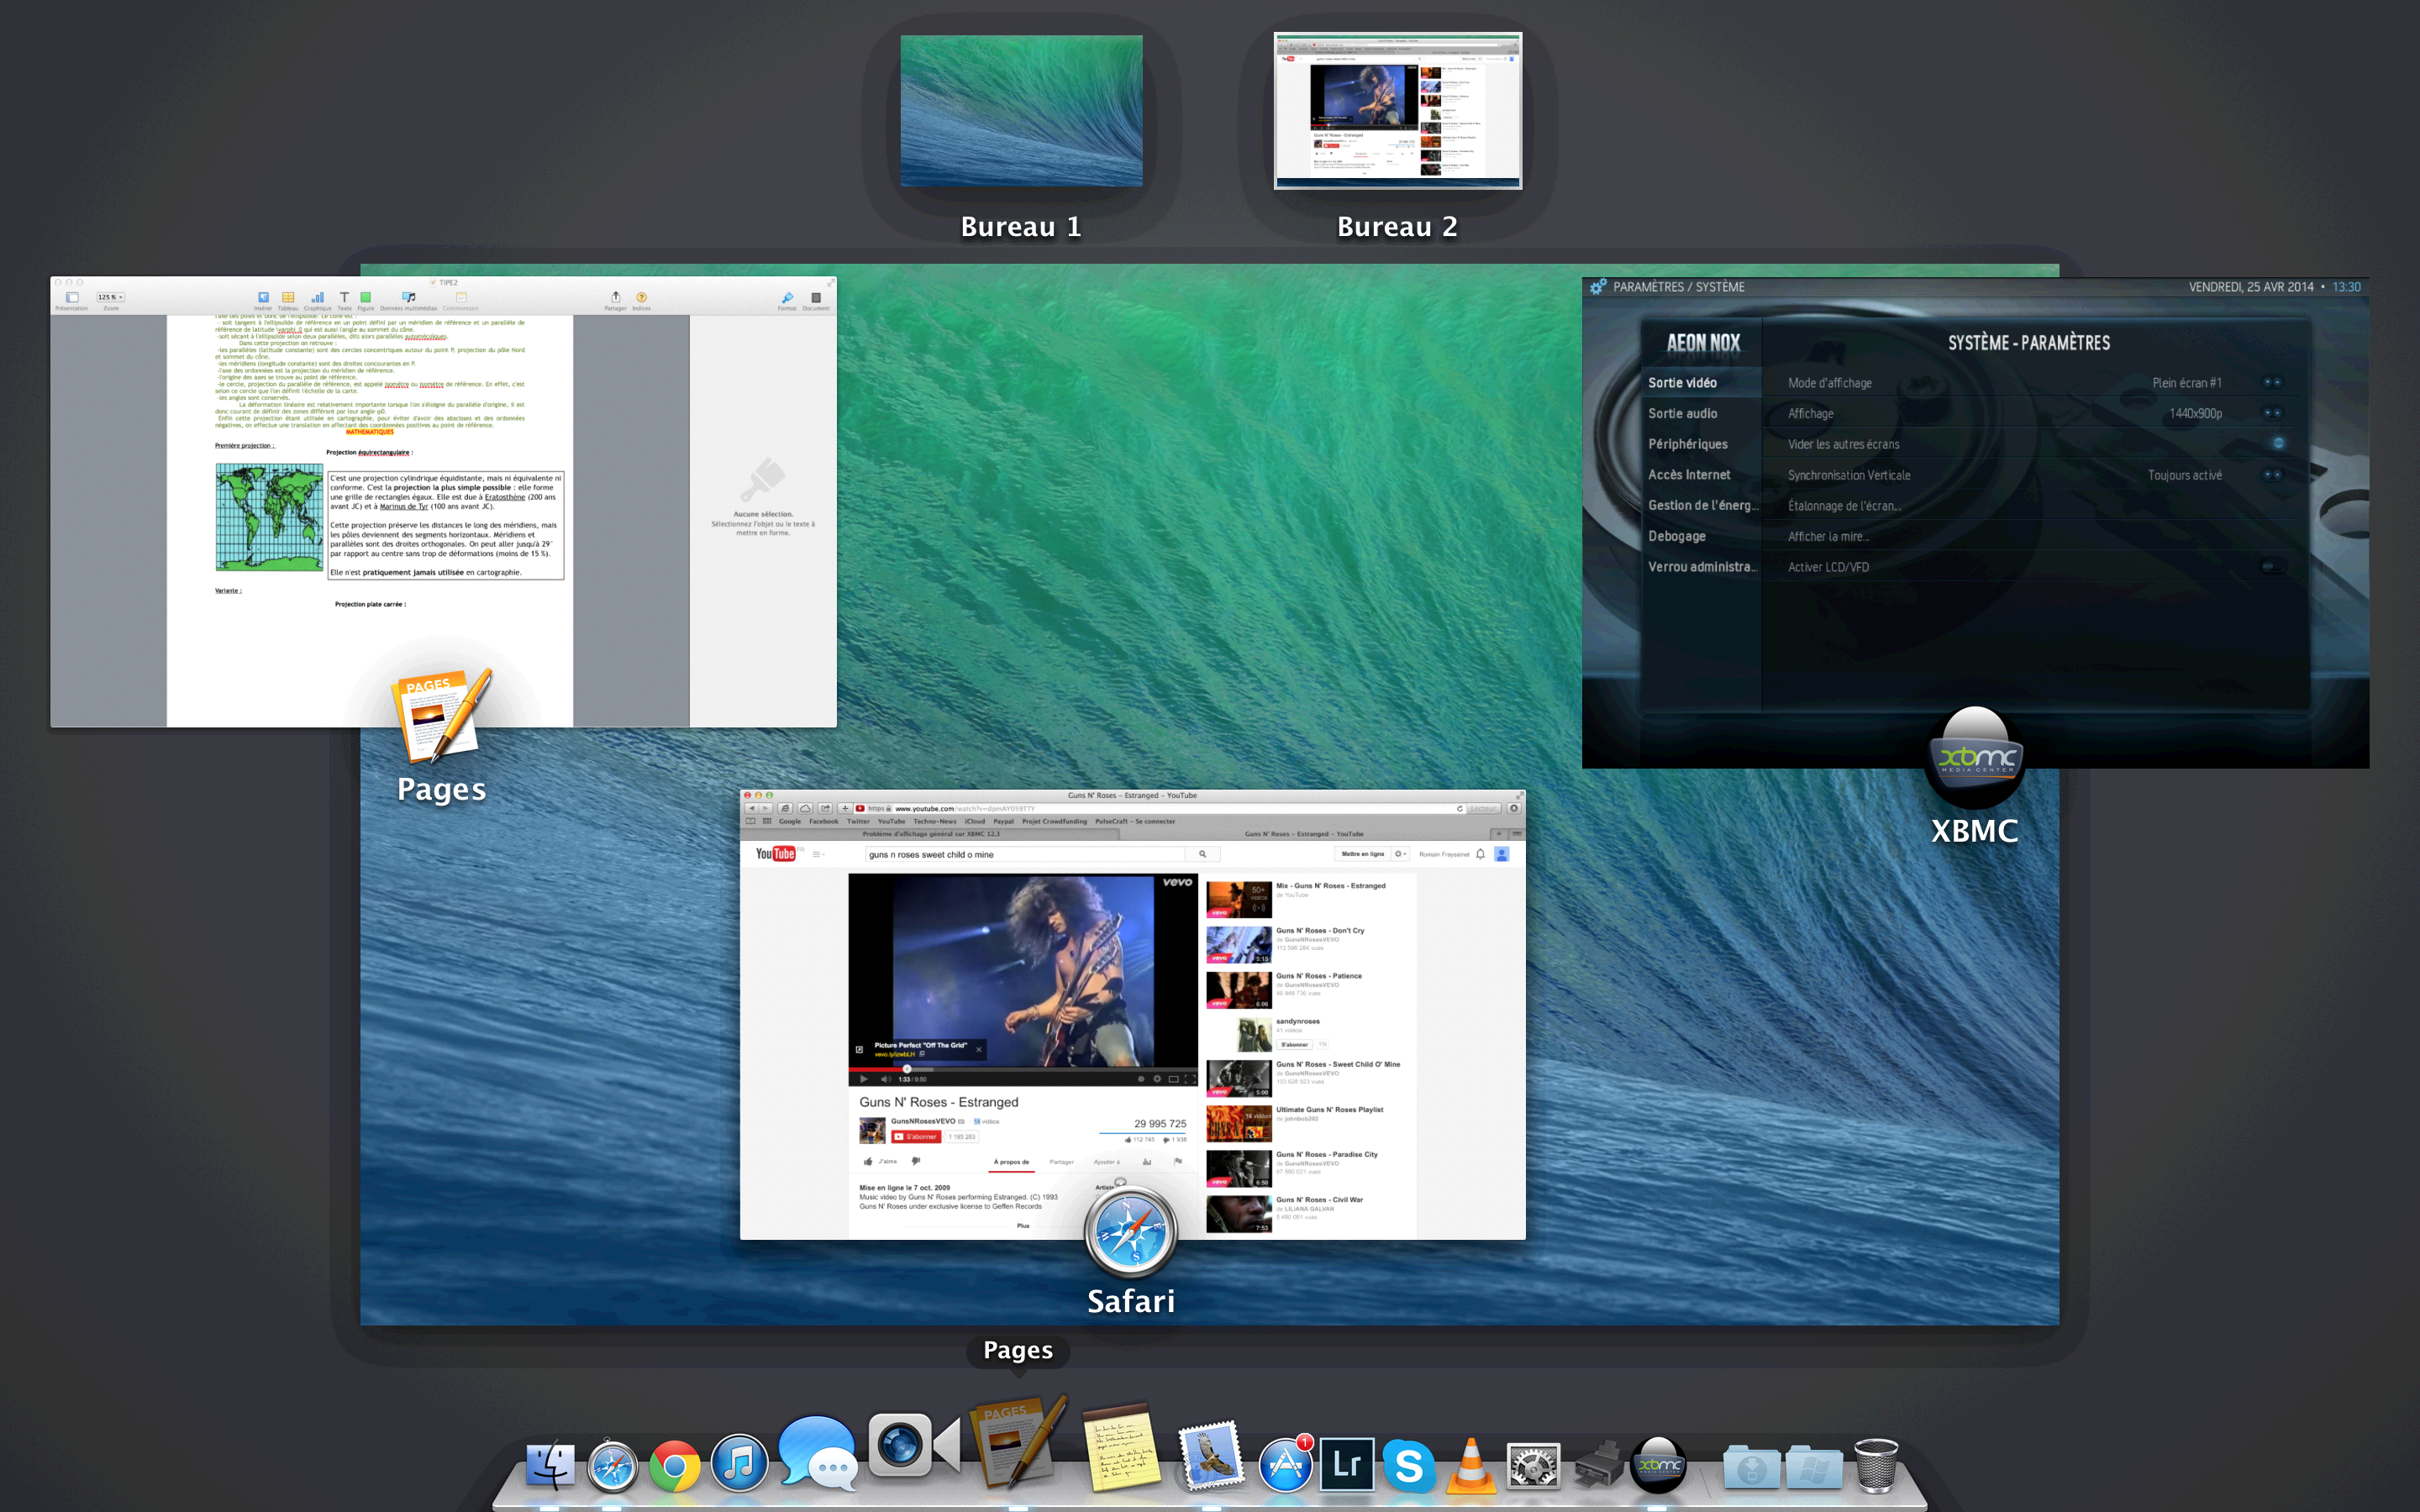Click the Lightroom icon in the Dock
Image resolution: width=2420 pixels, height=1512 pixels.
pos(1347,1464)
